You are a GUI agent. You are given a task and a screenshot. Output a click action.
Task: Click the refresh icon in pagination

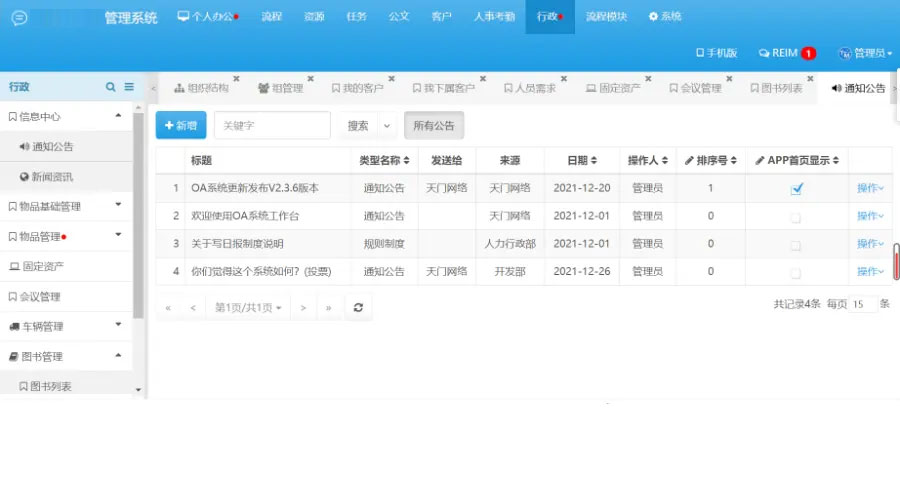(x=358, y=308)
